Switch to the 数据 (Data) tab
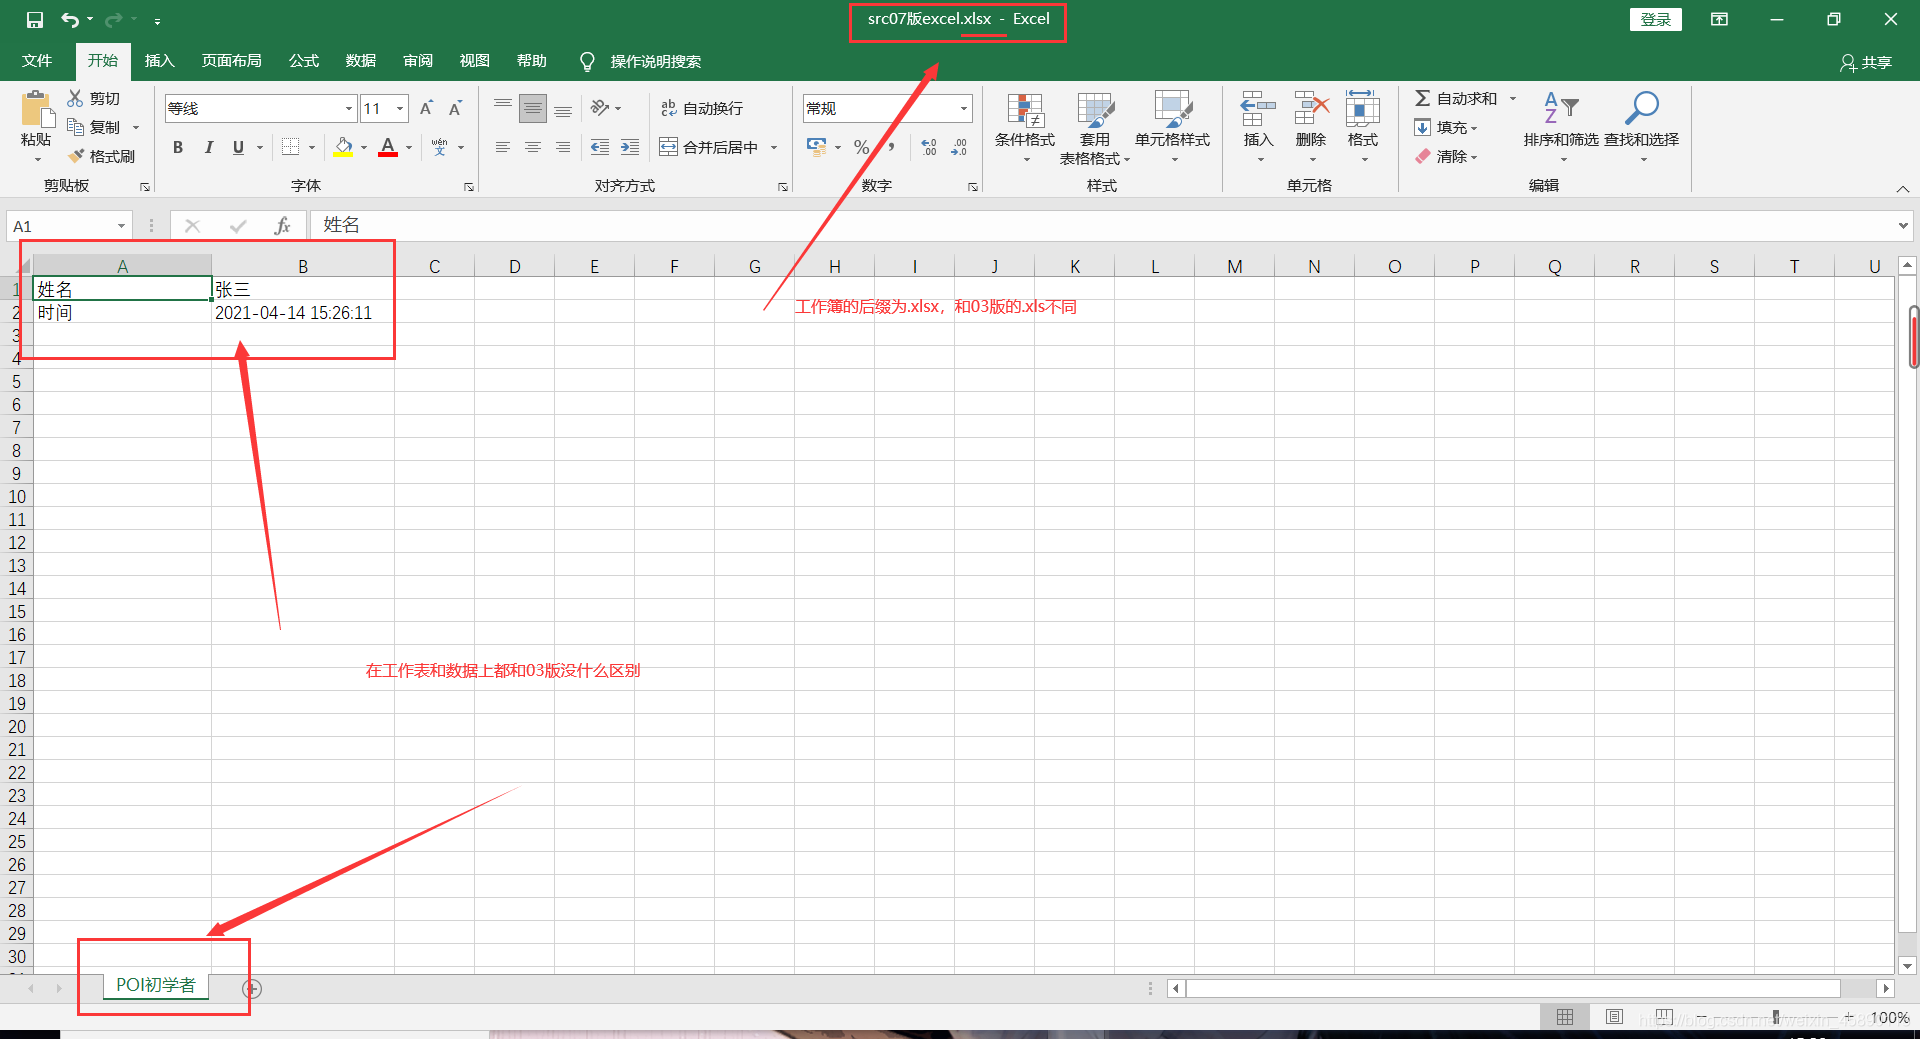This screenshot has width=1920, height=1039. tap(361, 61)
